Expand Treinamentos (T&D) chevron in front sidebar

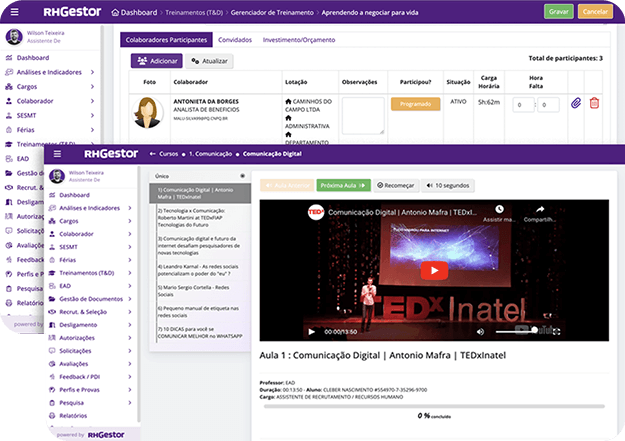(x=130, y=273)
